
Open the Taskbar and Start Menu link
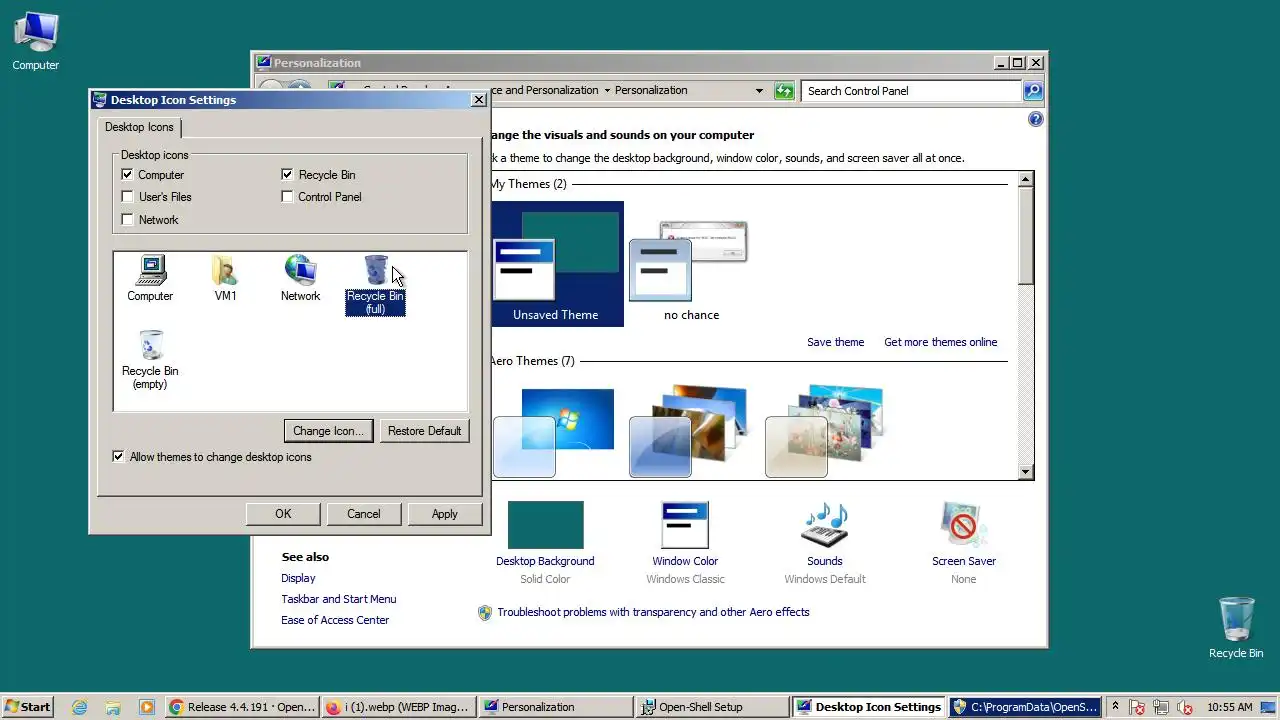339,599
